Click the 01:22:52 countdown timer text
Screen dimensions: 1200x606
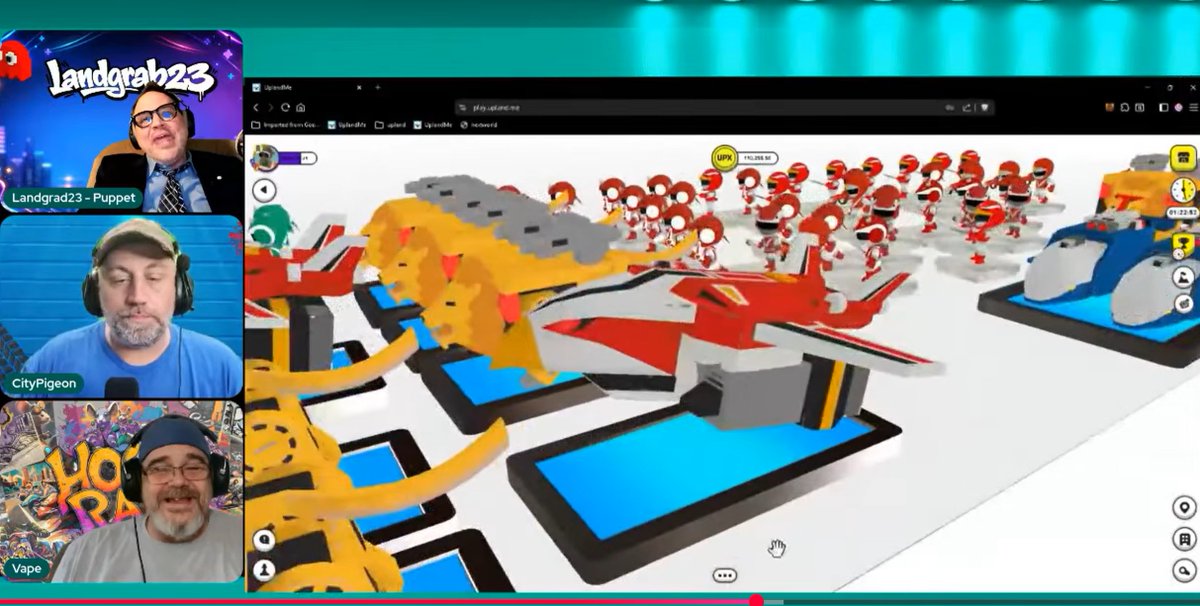tap(1181, 212)
